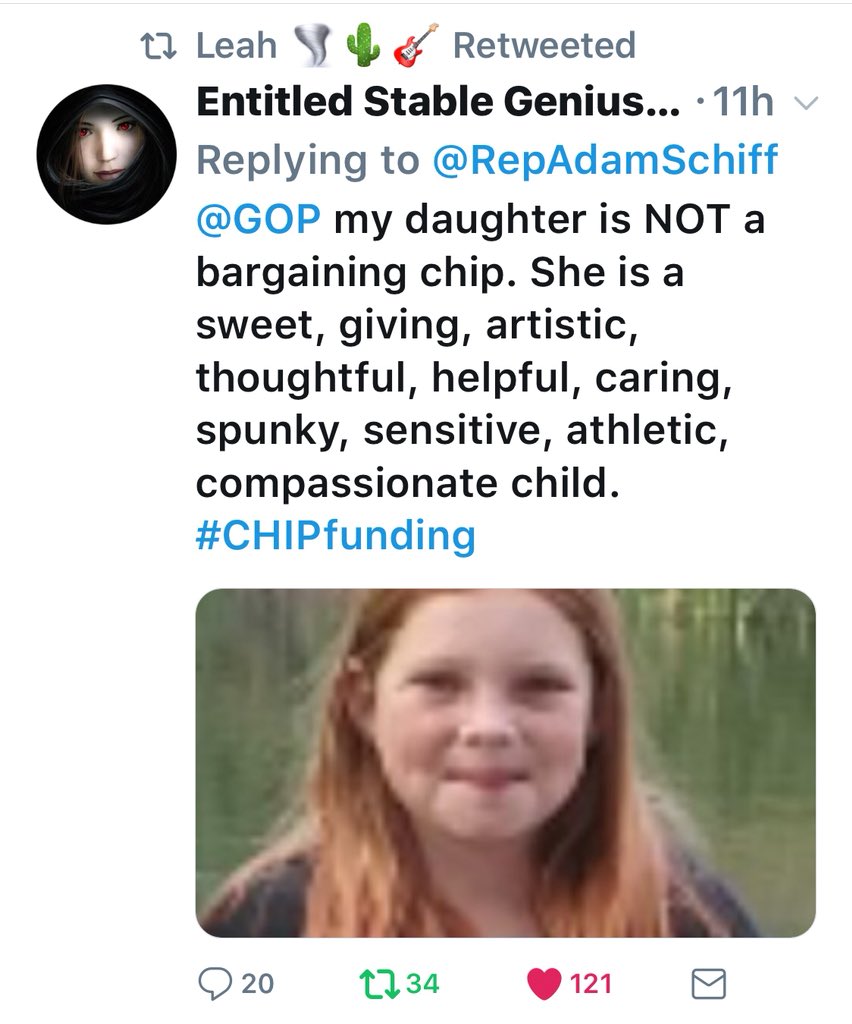
Task: Open the hooded avatar profile picture
Action: point(106,154)
